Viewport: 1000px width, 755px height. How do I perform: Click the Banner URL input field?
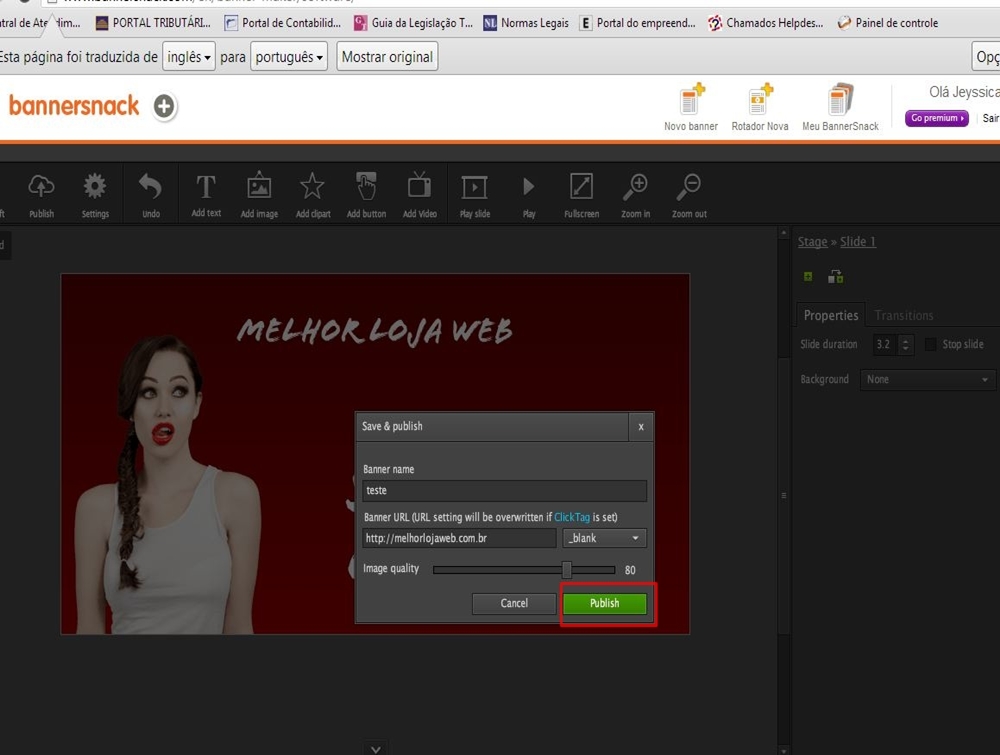pyautogui.click(x=459, y=538)
